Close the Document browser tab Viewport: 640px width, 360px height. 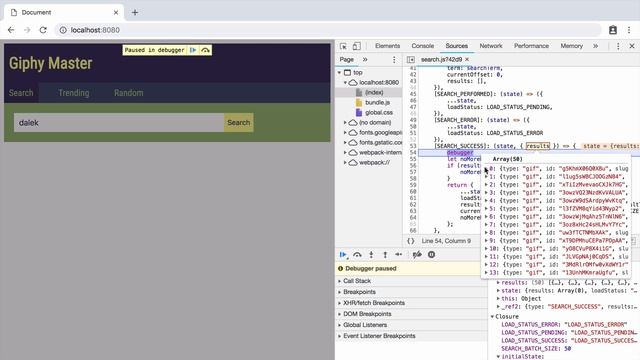coord(116,13)
